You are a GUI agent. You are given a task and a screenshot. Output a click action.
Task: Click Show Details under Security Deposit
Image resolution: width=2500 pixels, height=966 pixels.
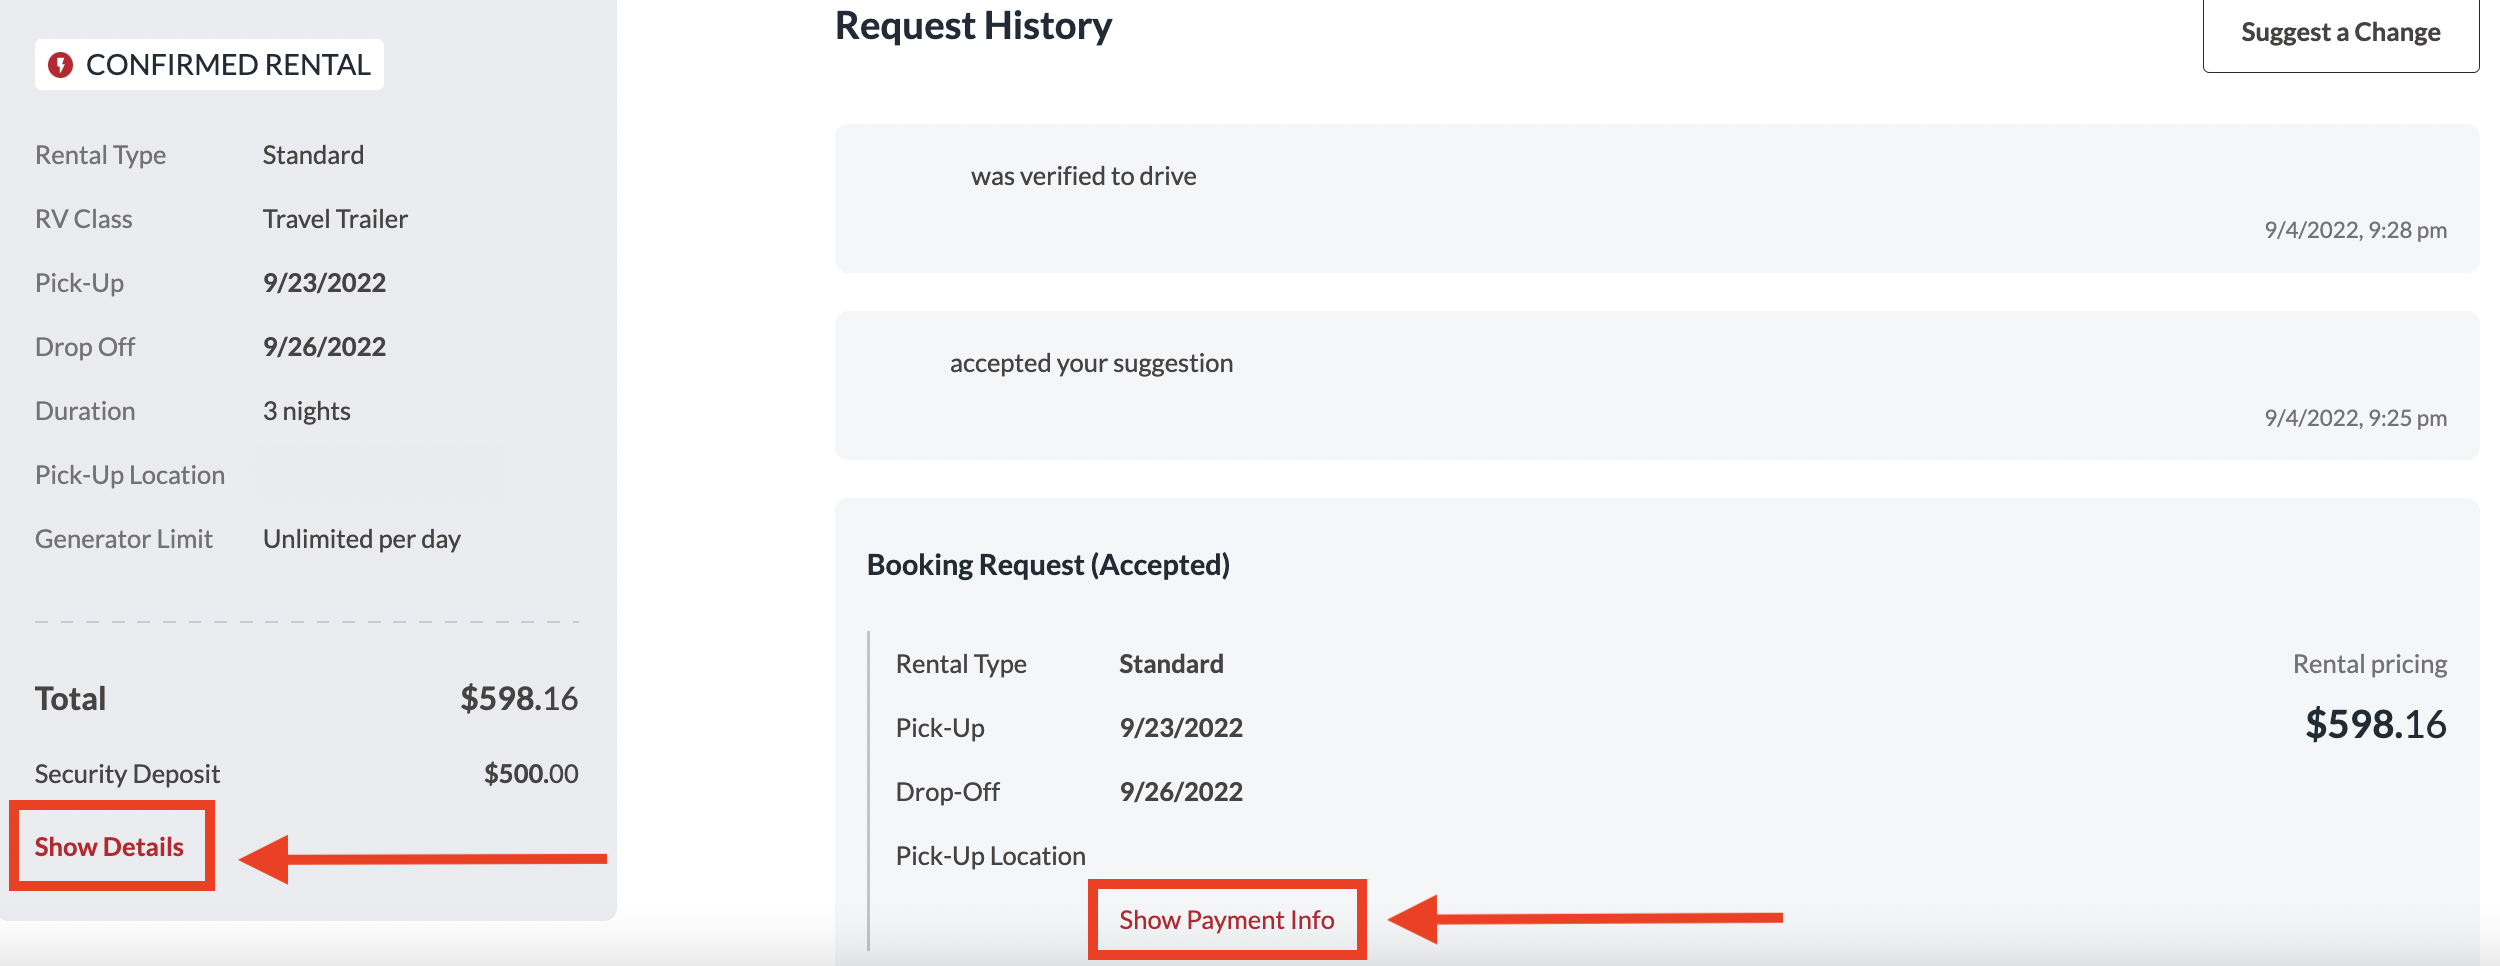pyautogui.click(x=109, y=847)
